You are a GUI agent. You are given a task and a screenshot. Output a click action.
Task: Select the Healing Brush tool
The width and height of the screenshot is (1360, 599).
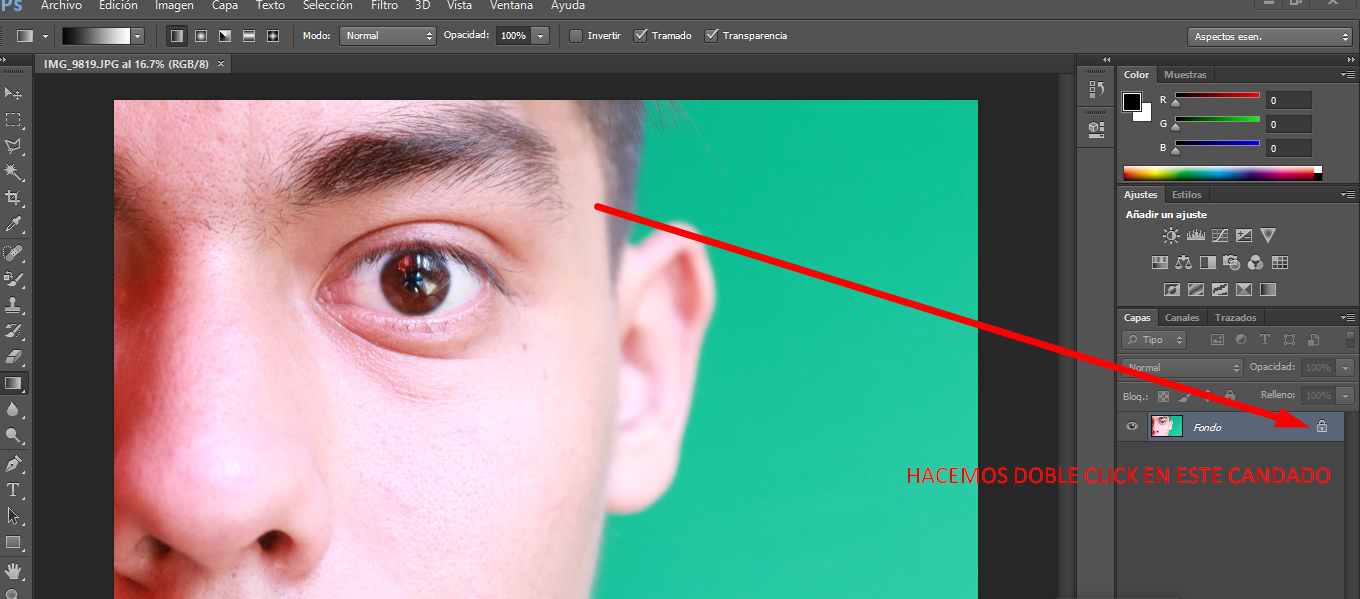[14, 252]
